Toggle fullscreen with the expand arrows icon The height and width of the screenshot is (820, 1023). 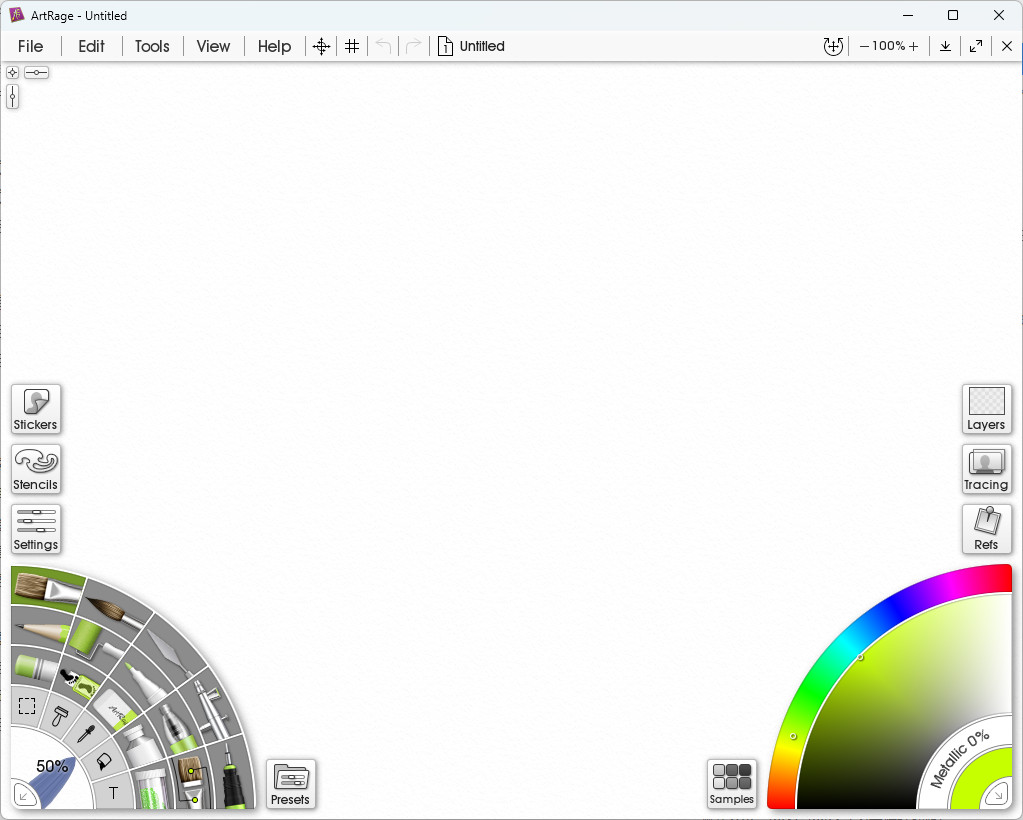tap(976, 46)
